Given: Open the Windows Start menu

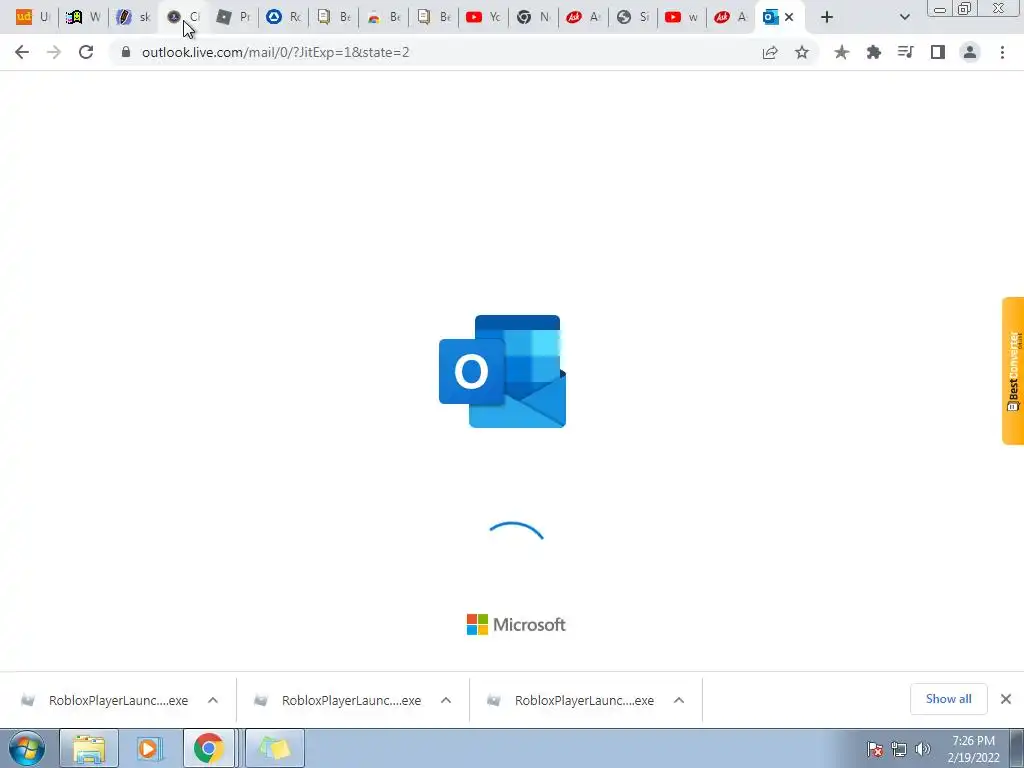Looking at the screenshot, I should (27, 748).
